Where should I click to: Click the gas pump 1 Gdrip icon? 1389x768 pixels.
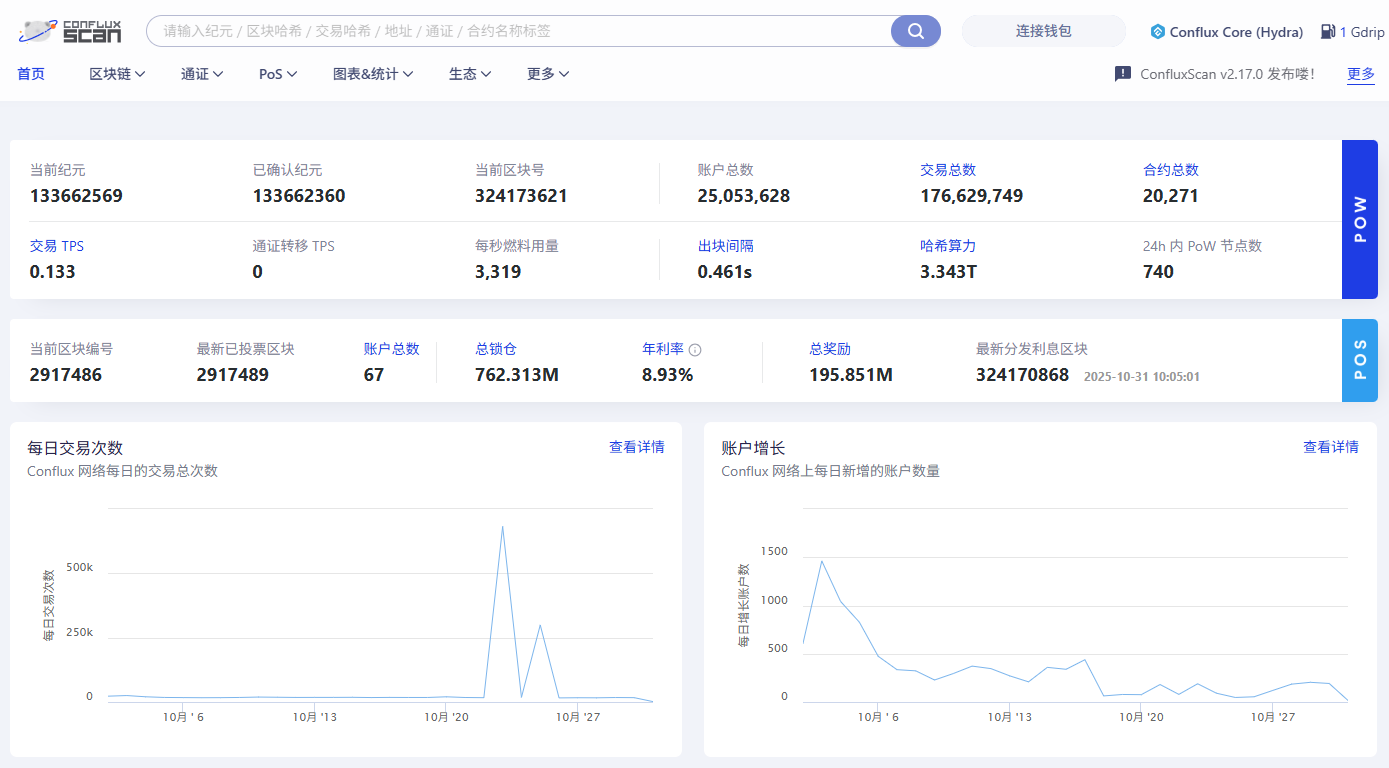(x=1328, y=32)
